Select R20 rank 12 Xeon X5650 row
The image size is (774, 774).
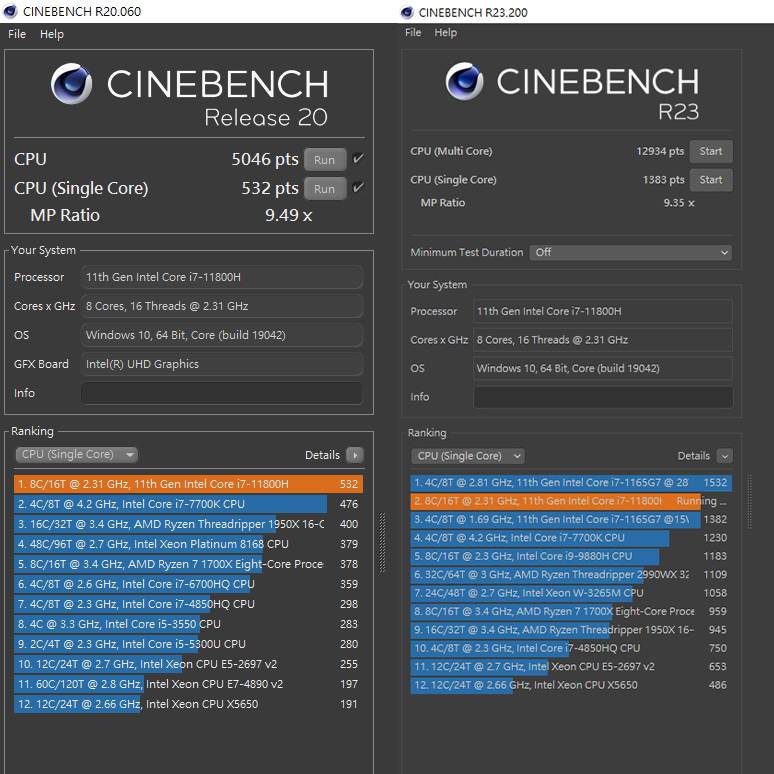pos(188,704)
